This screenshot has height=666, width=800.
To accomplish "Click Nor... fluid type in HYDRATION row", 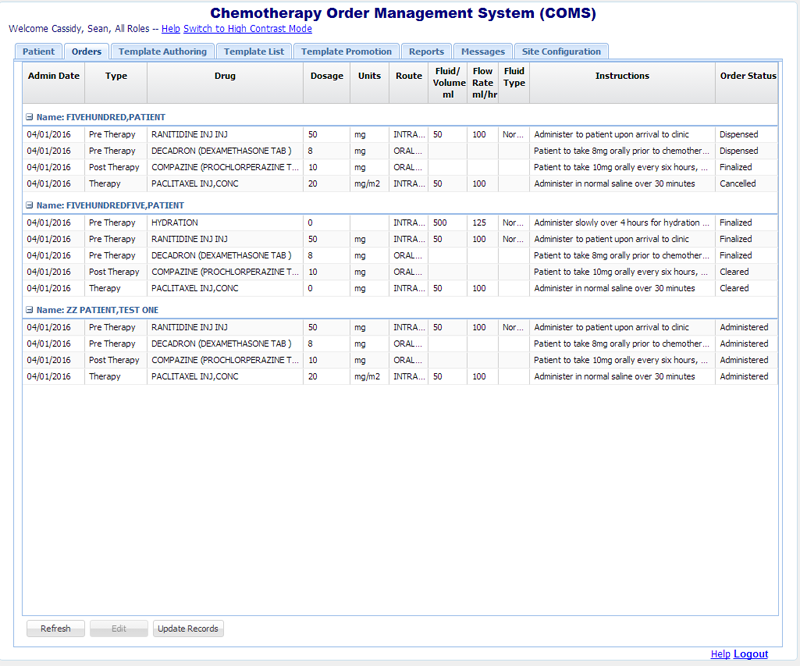I will [514, 223].
